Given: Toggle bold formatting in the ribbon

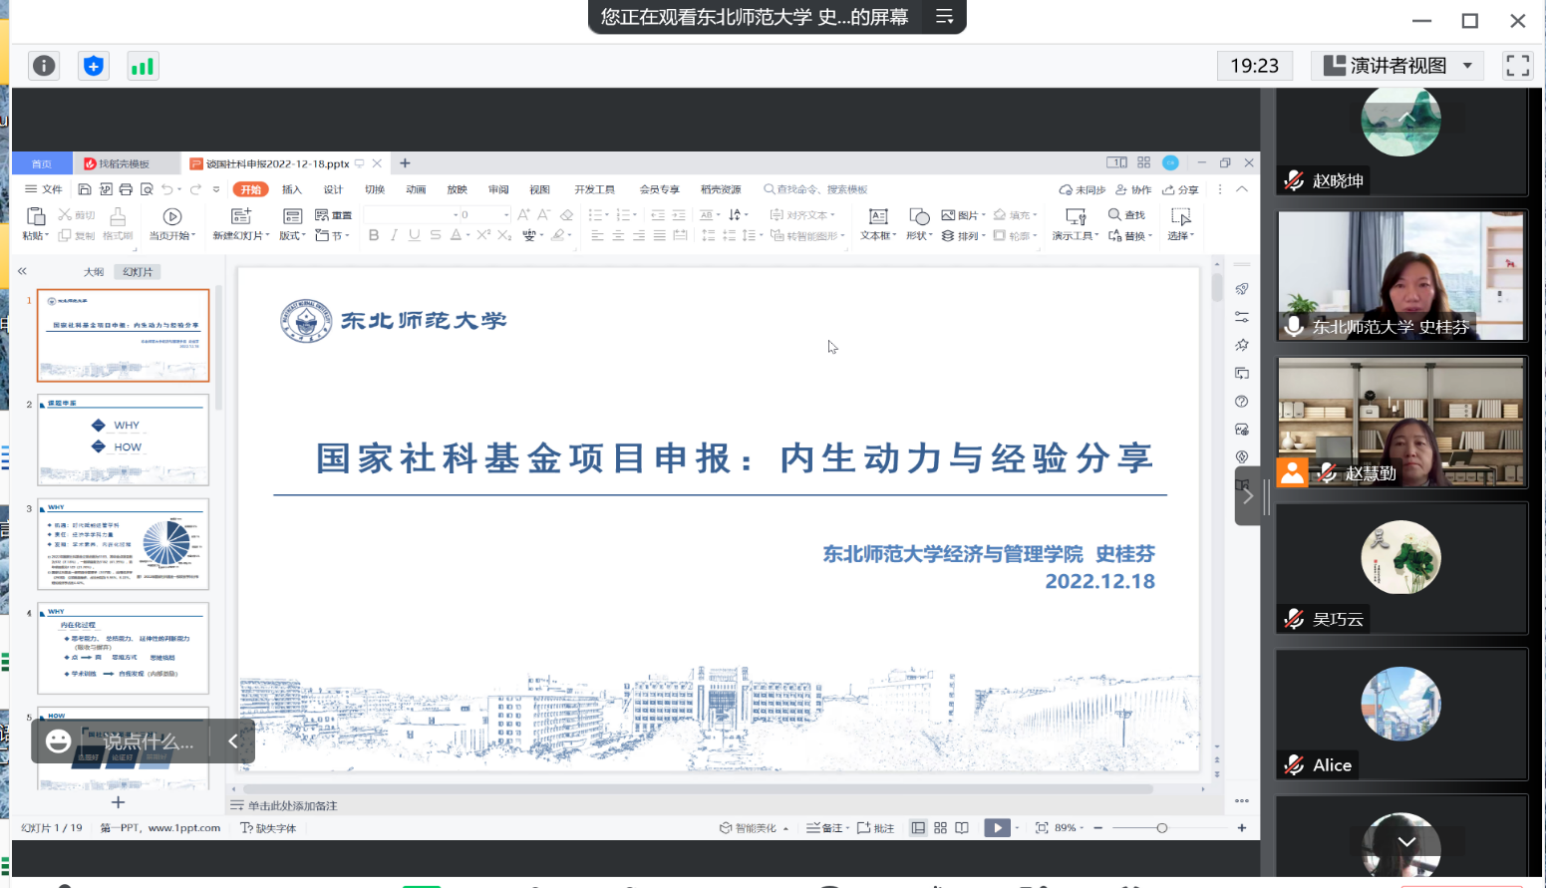Looking at the screenshot, I should (374, 236).
